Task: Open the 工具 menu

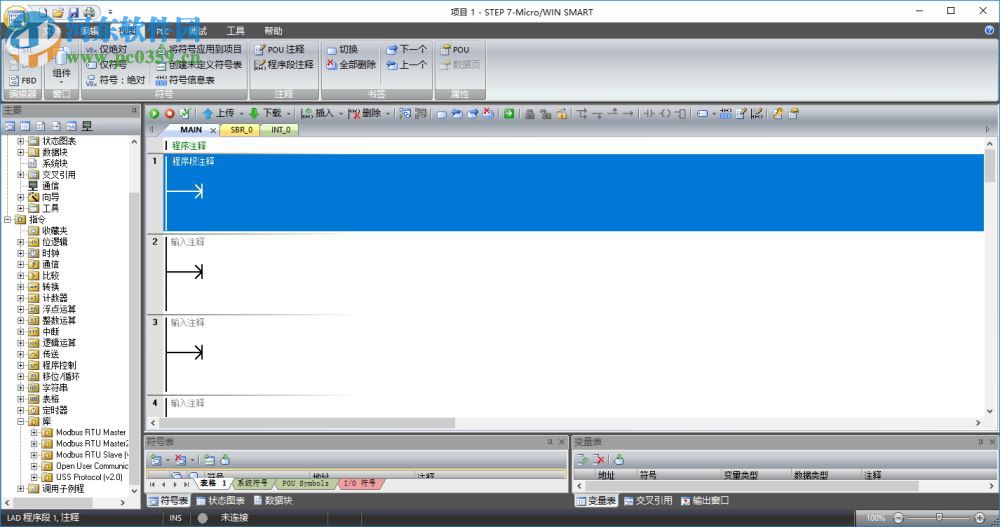Action: pyautogui.click(x=235, y=31)
